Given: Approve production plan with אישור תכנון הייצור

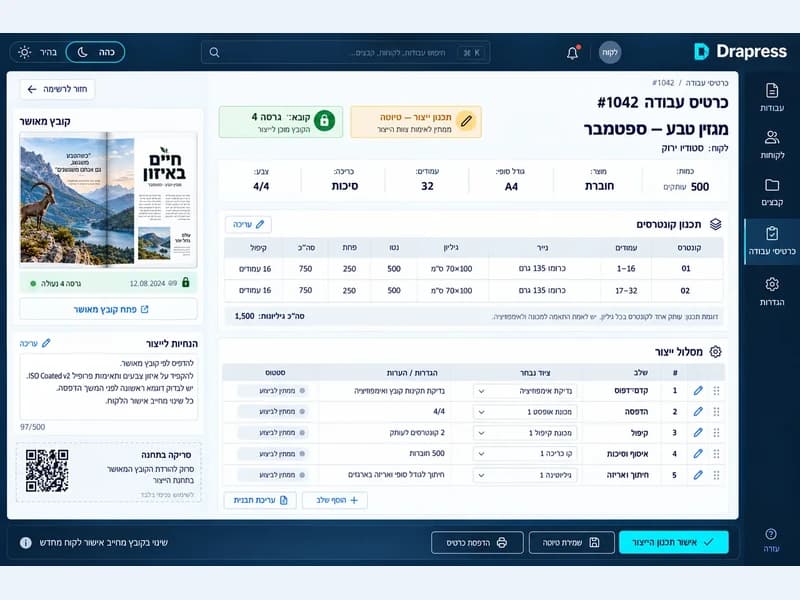Looking at the screenshot, I should (673, 542).
